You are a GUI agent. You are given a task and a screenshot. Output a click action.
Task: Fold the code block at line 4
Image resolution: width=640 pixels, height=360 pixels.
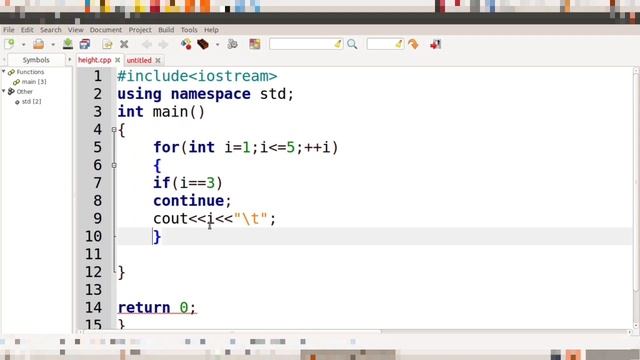pyautogui.click(x=114, y=130)
